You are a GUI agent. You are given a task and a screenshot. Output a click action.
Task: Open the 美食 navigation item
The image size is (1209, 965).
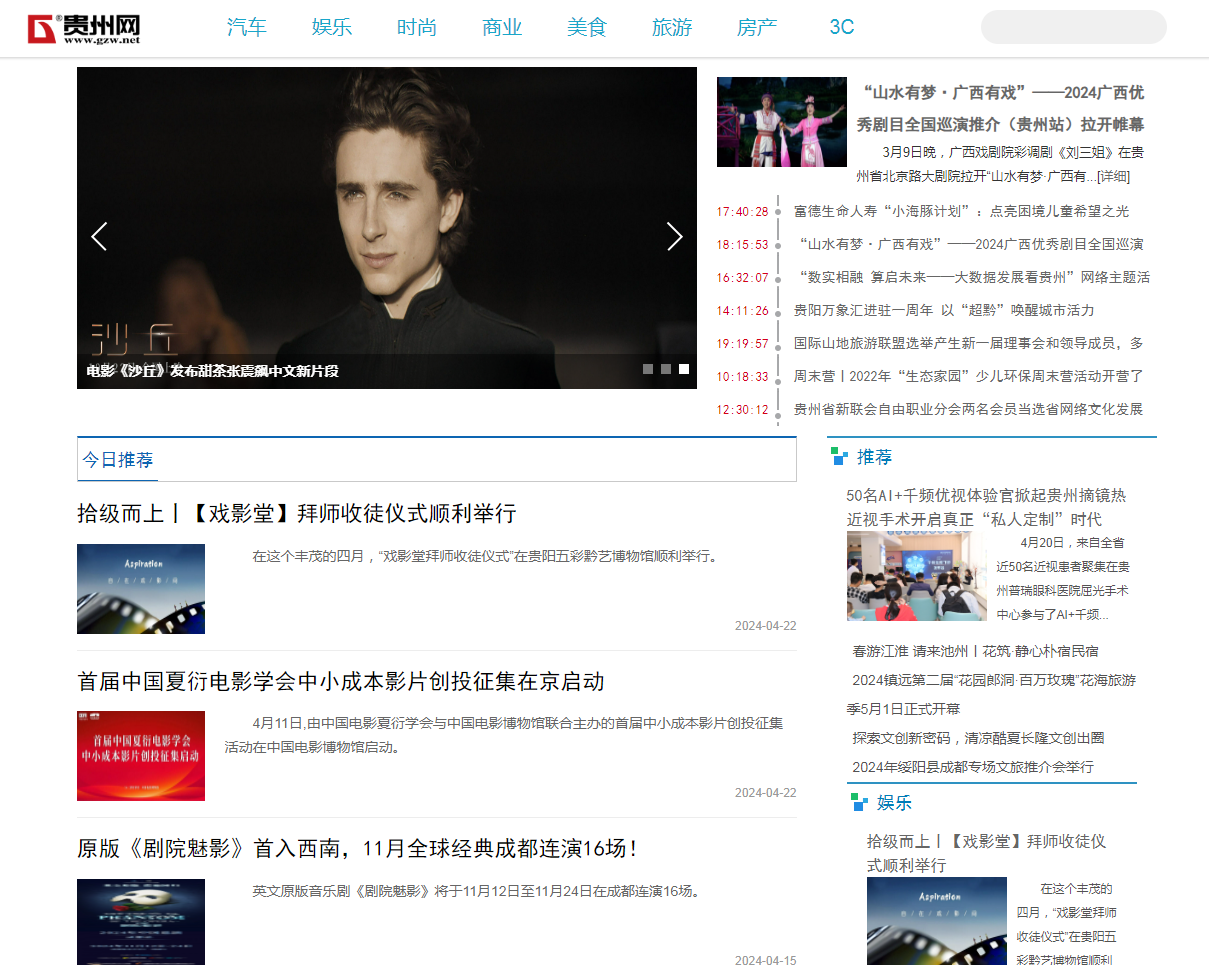[x=587, y=27]
